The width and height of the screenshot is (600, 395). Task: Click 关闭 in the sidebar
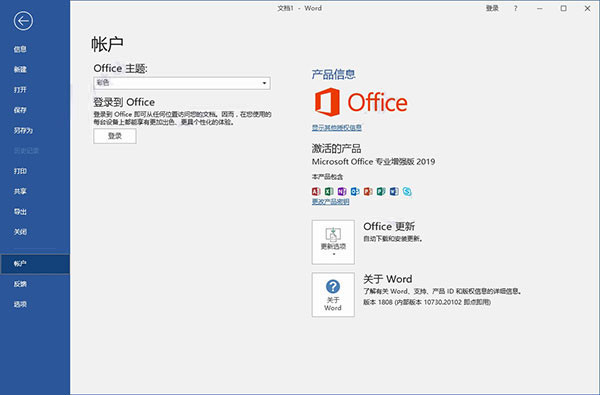20,232
